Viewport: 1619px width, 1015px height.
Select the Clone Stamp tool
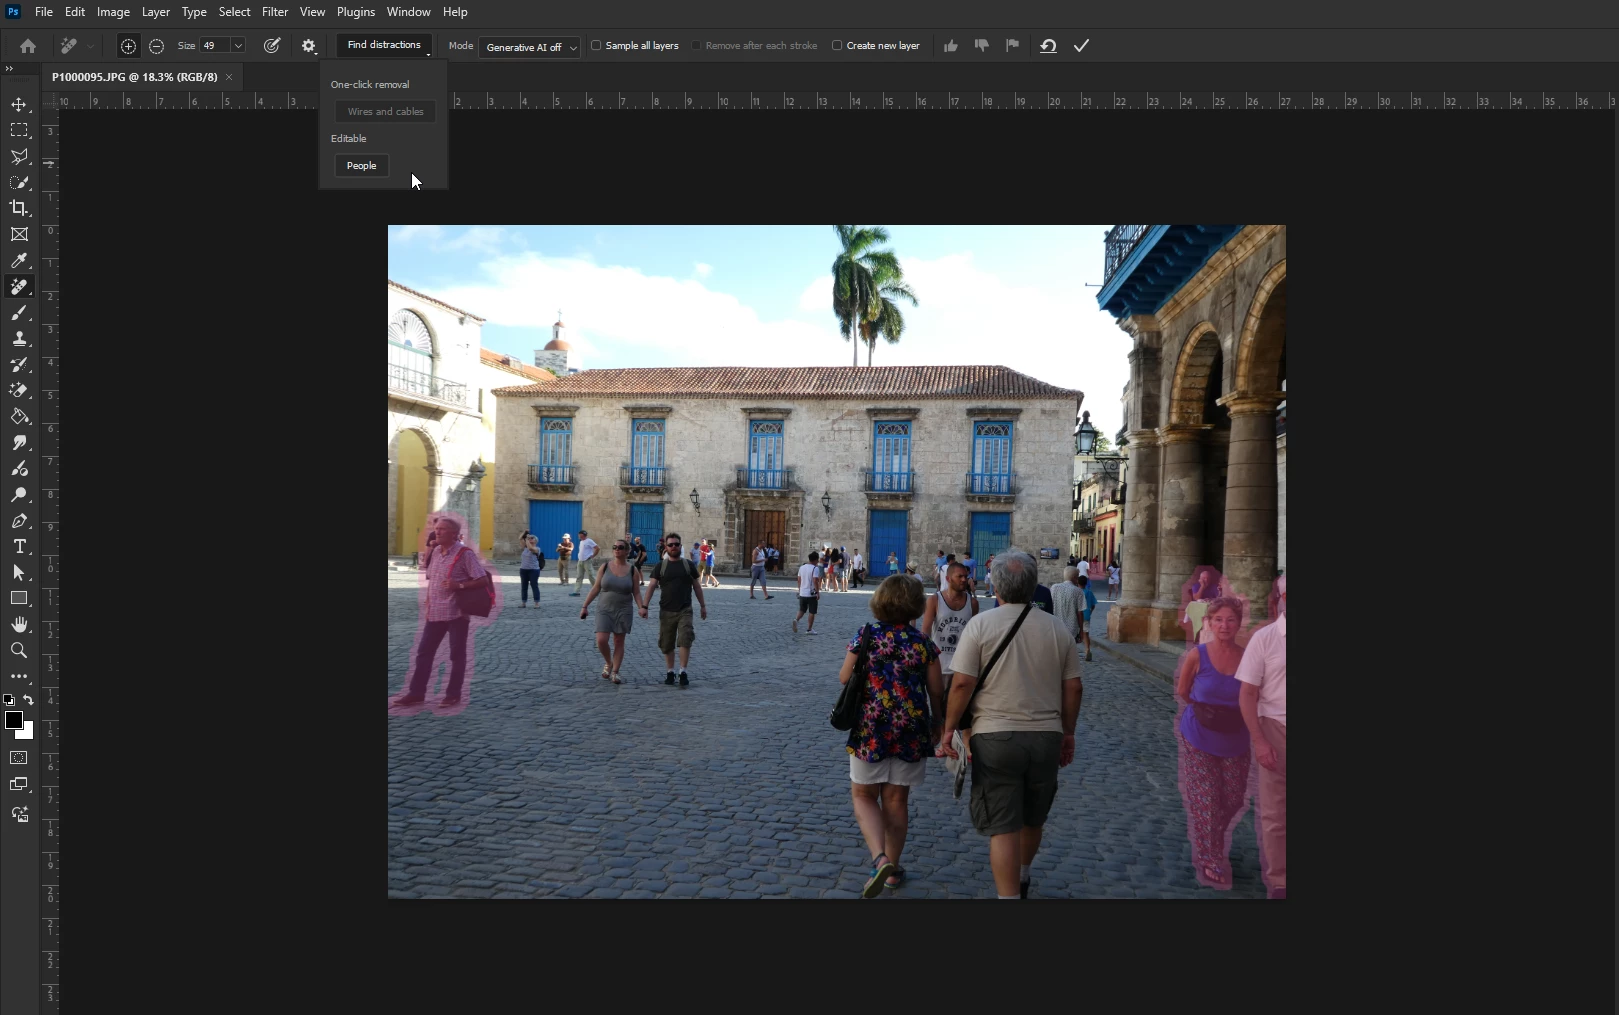click(x=19, y=339)
